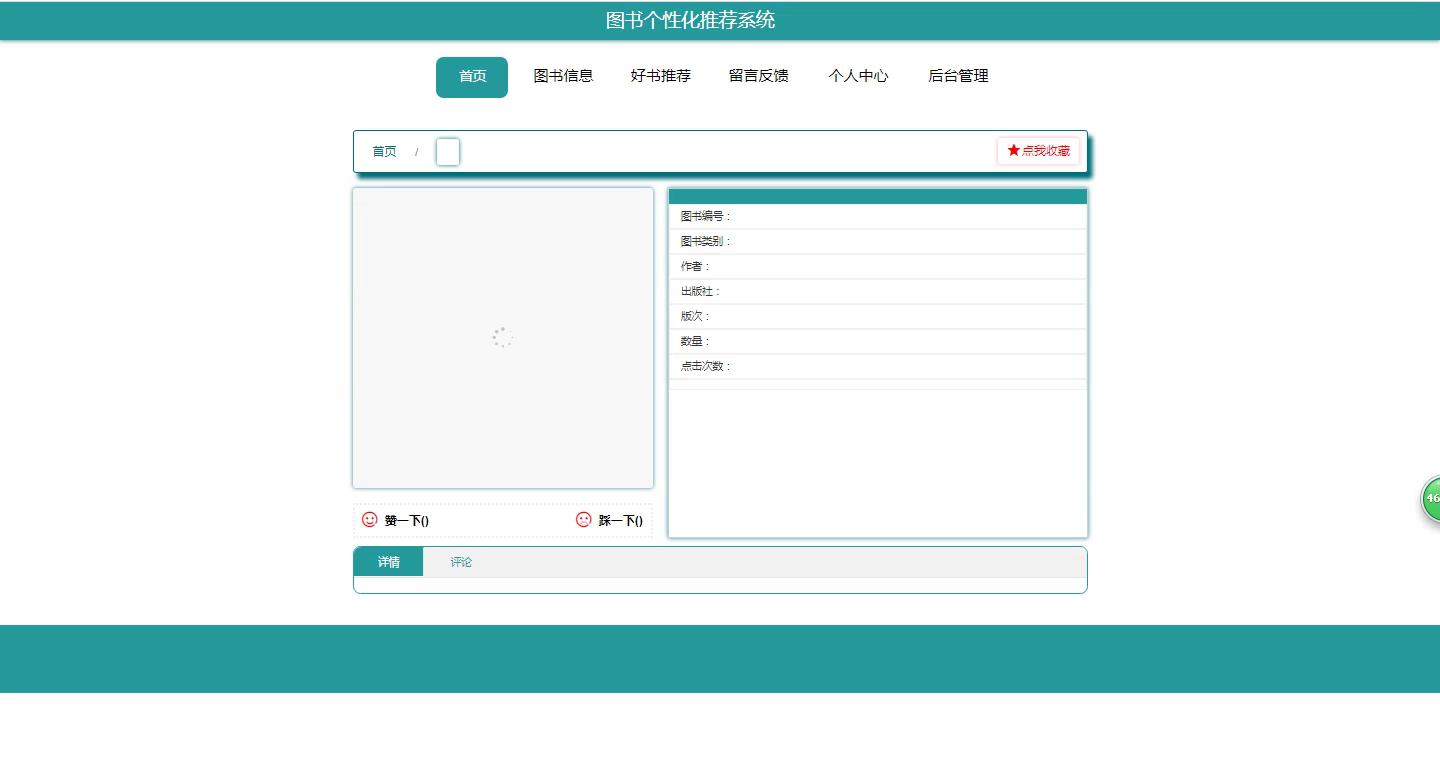Click the 首页 breadcrumb link
This screenshot has height=758, width=1440.
(384, 152)
